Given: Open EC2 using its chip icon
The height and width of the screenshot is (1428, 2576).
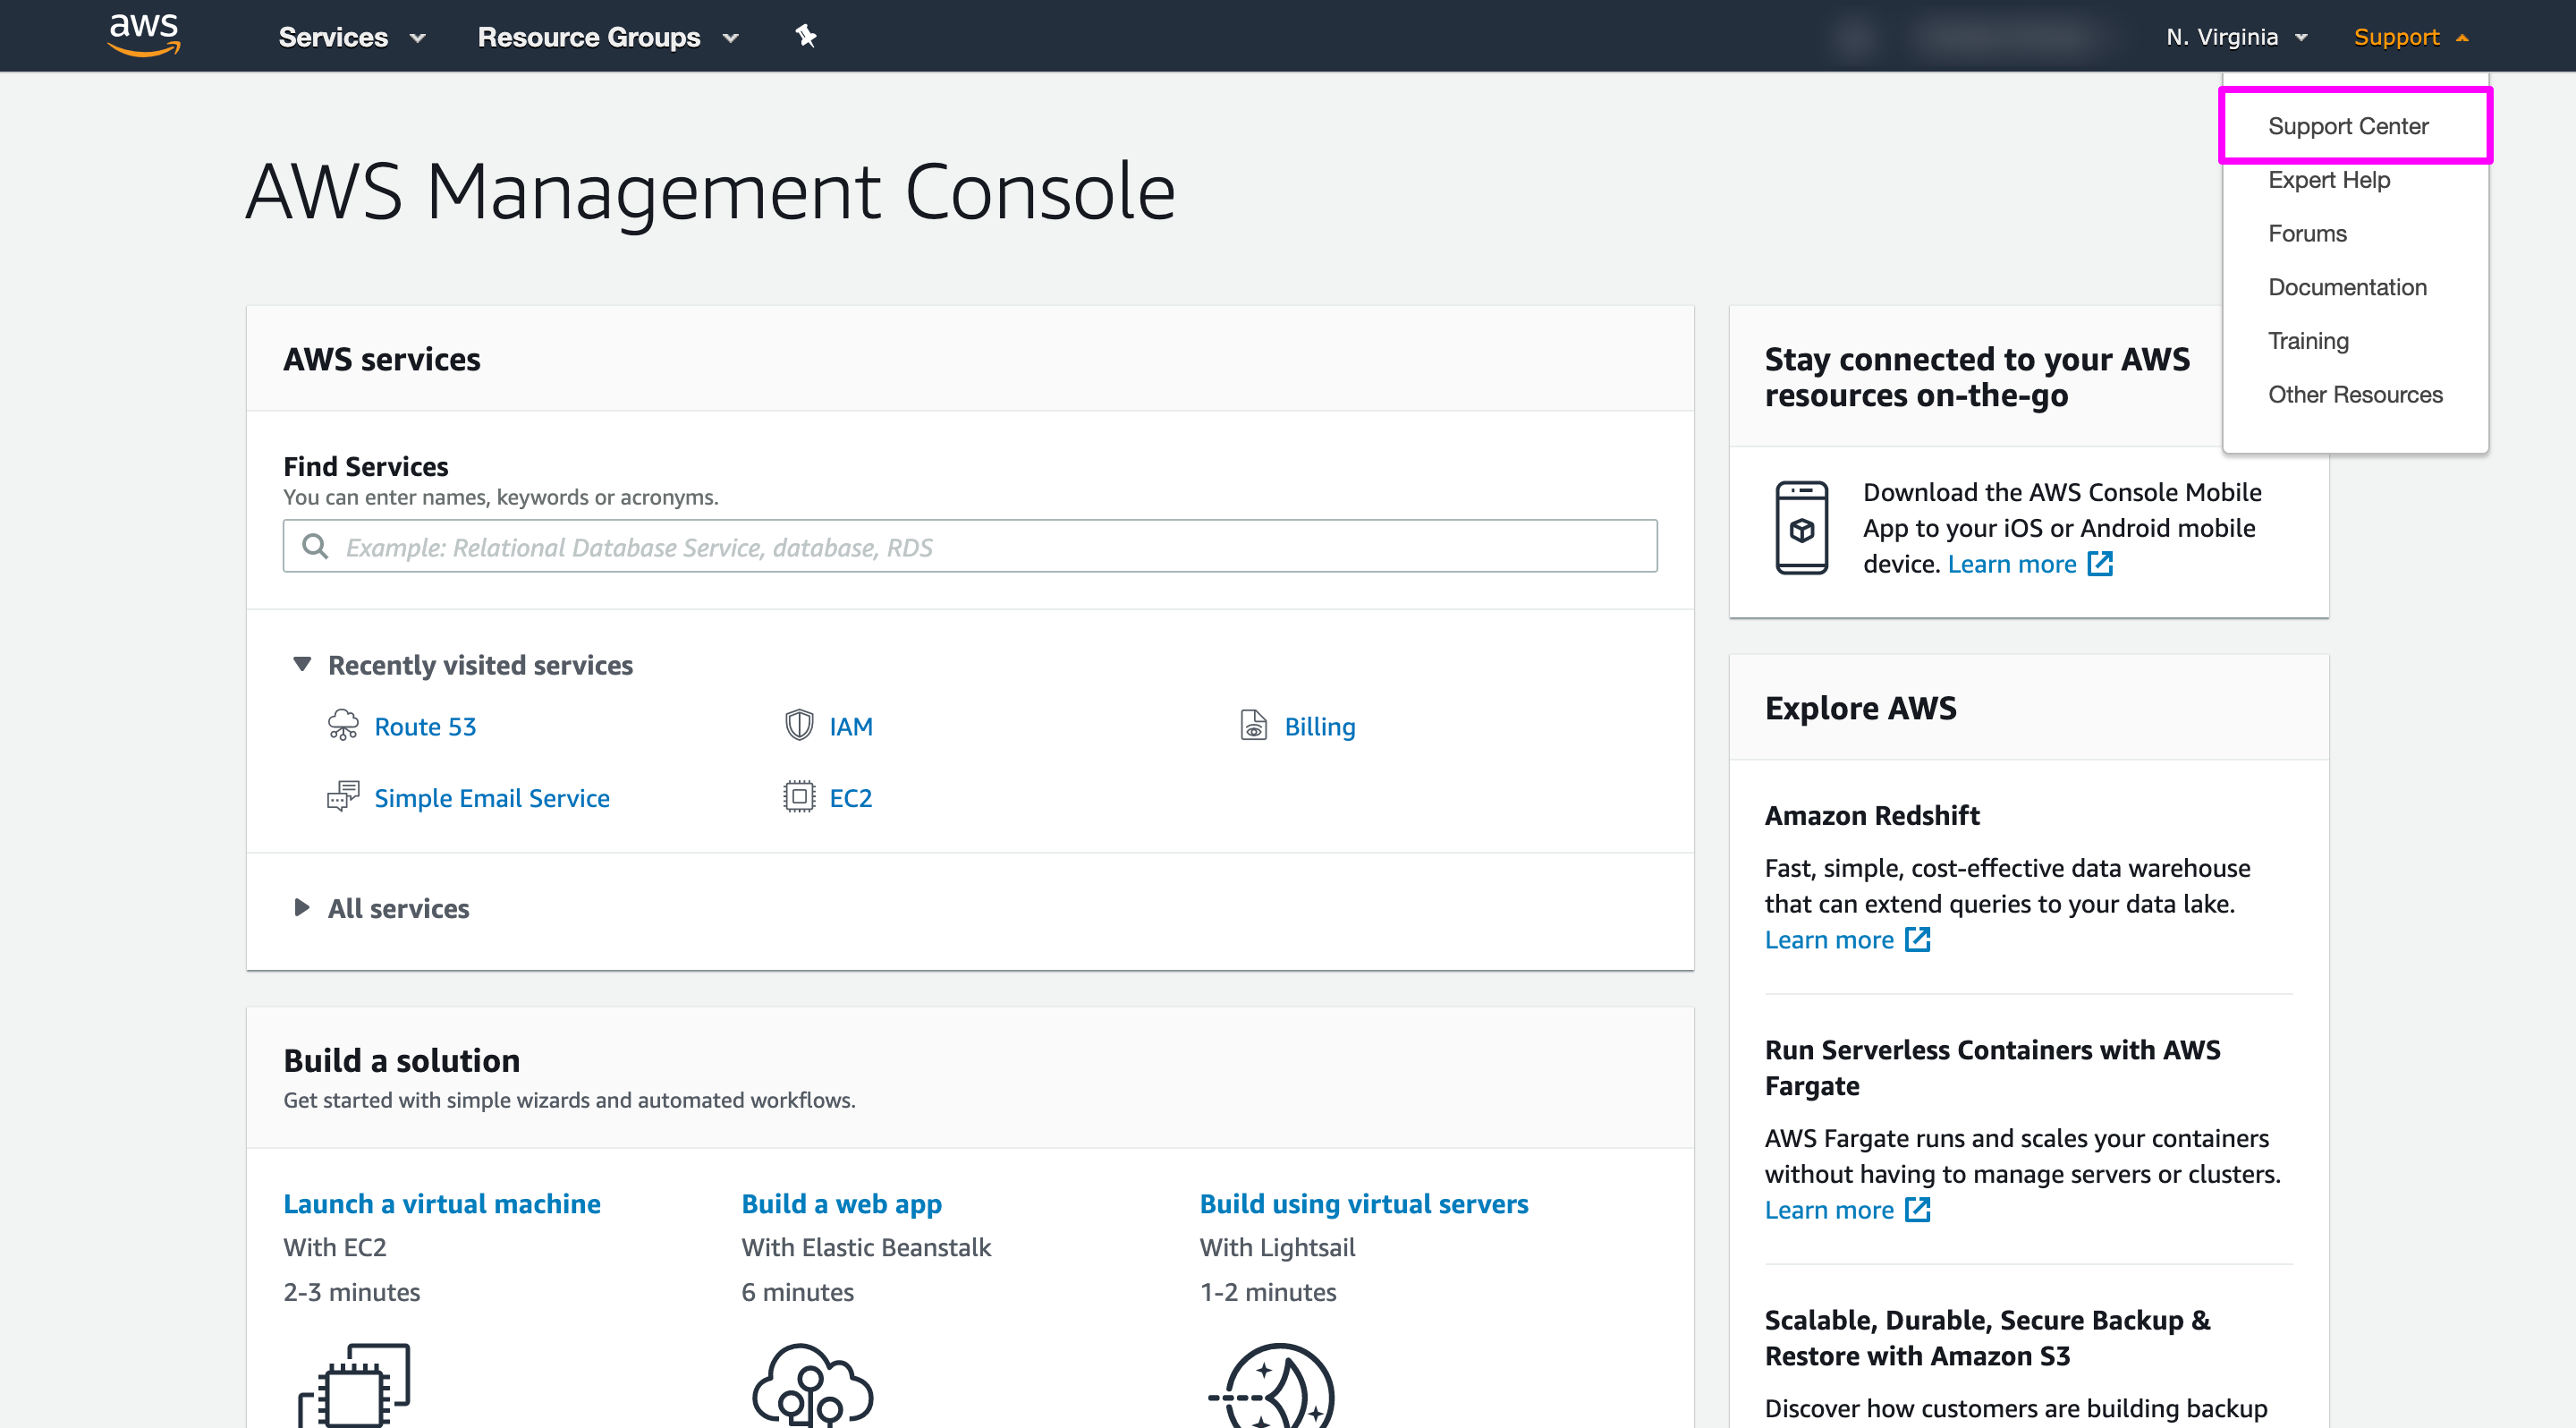Looking at the screenshot, I should pyautogui.click(x=798, y=796).
